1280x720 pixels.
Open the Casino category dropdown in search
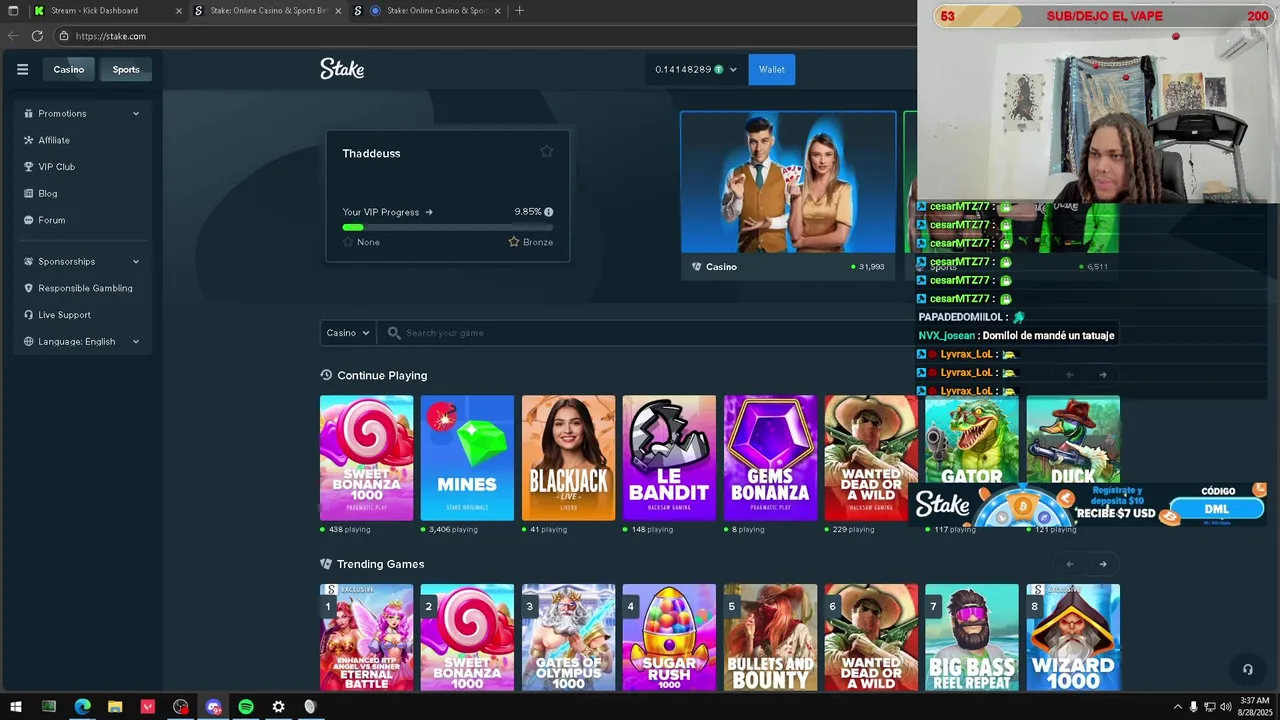click(x=348, y=333)
